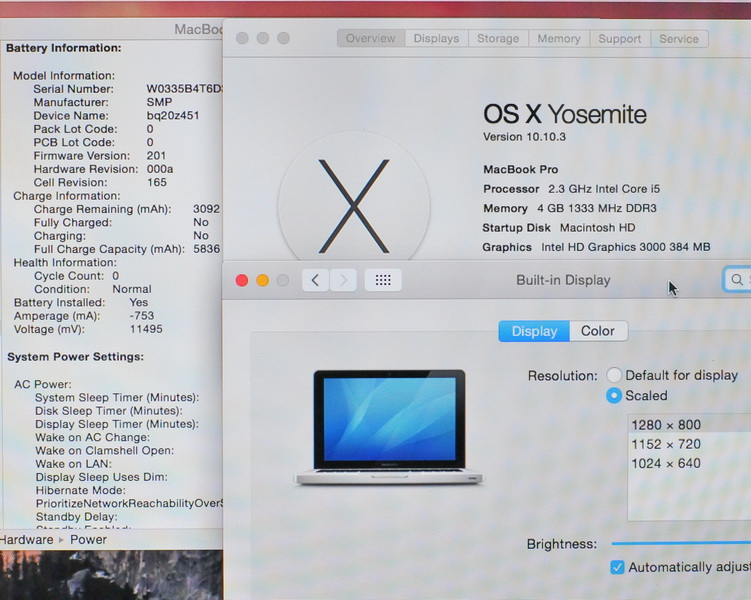This screenshot has width=751, height=600.
Task: Click Voltage value 11495
Action: (146, 329)
